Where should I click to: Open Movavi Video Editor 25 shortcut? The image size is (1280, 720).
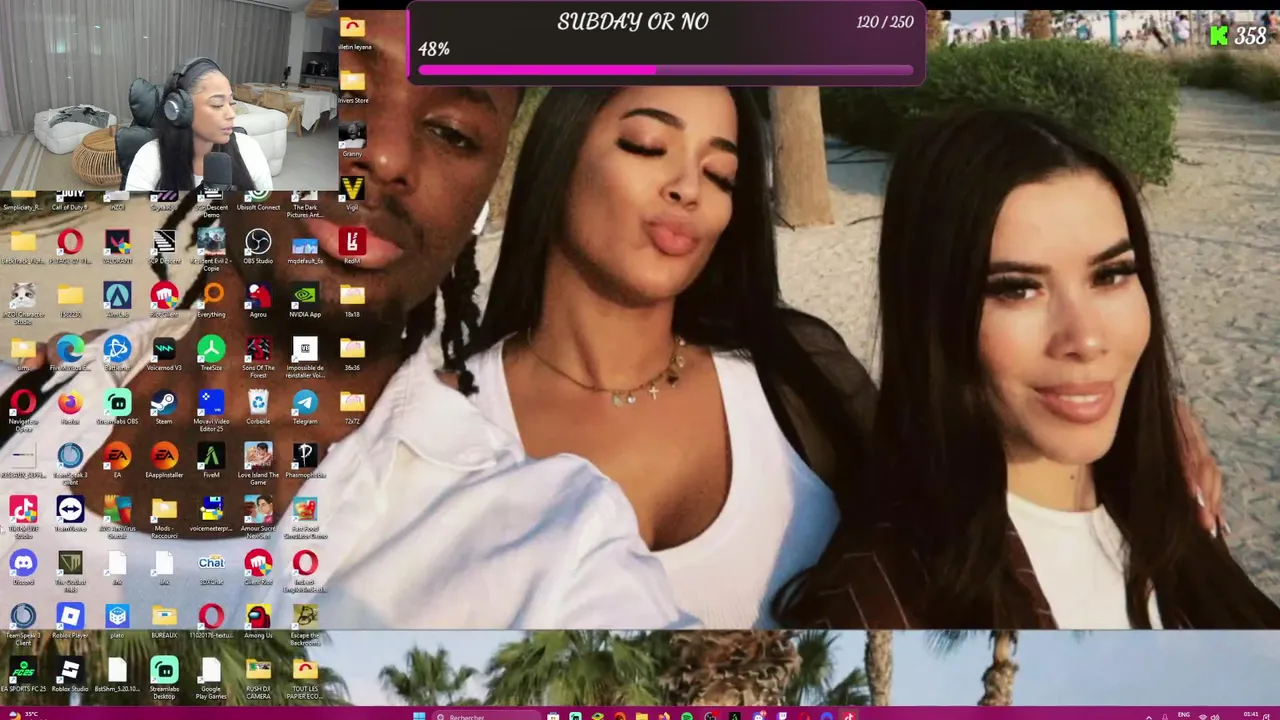point(211,410)
